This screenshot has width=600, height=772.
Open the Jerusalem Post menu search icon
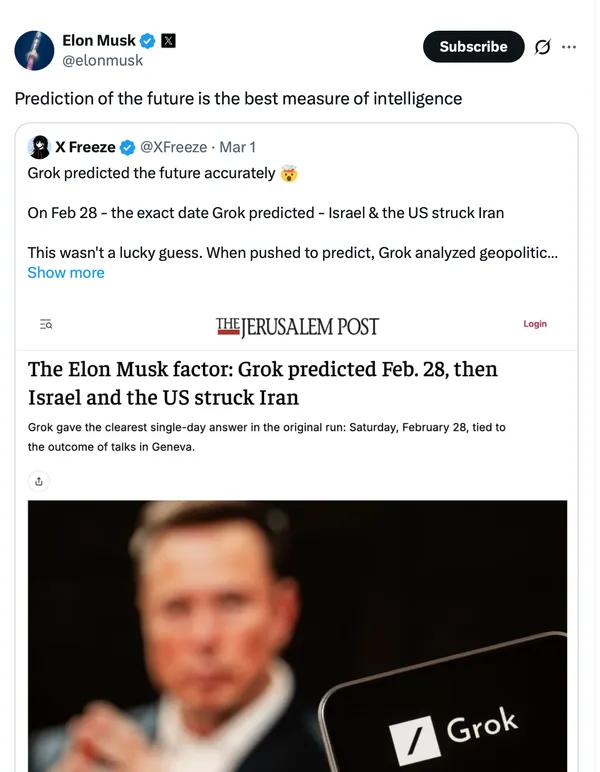pos(46,325)
